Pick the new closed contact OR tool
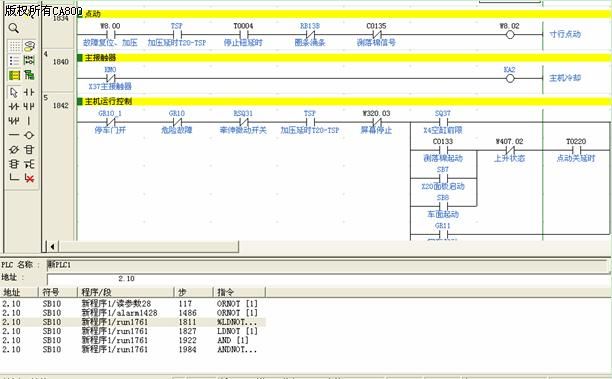The height and width of the screenshot is (379, 612). [x=14, y=121]
